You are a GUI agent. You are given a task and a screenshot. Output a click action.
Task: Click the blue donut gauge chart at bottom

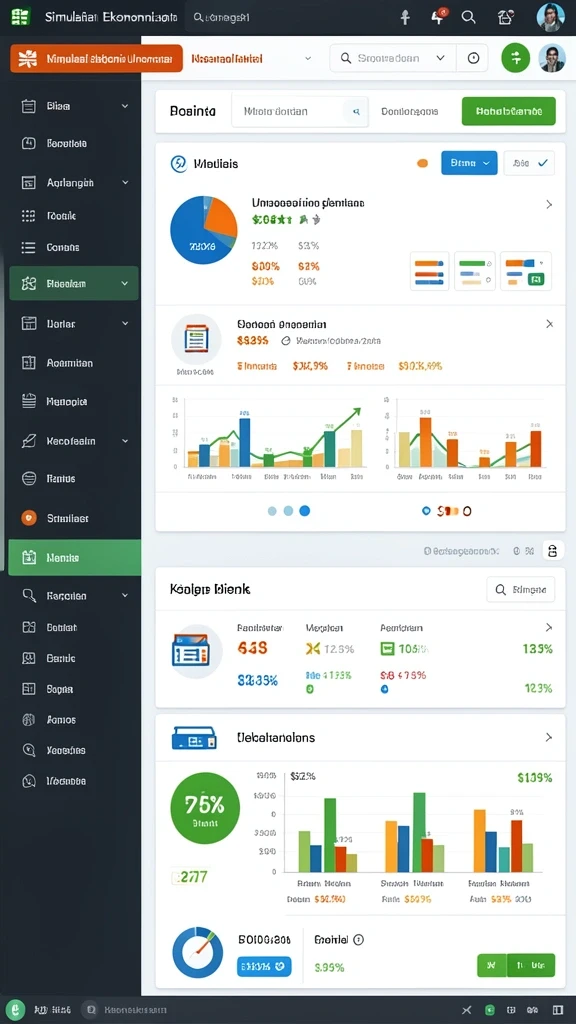(x=197, y=953)
